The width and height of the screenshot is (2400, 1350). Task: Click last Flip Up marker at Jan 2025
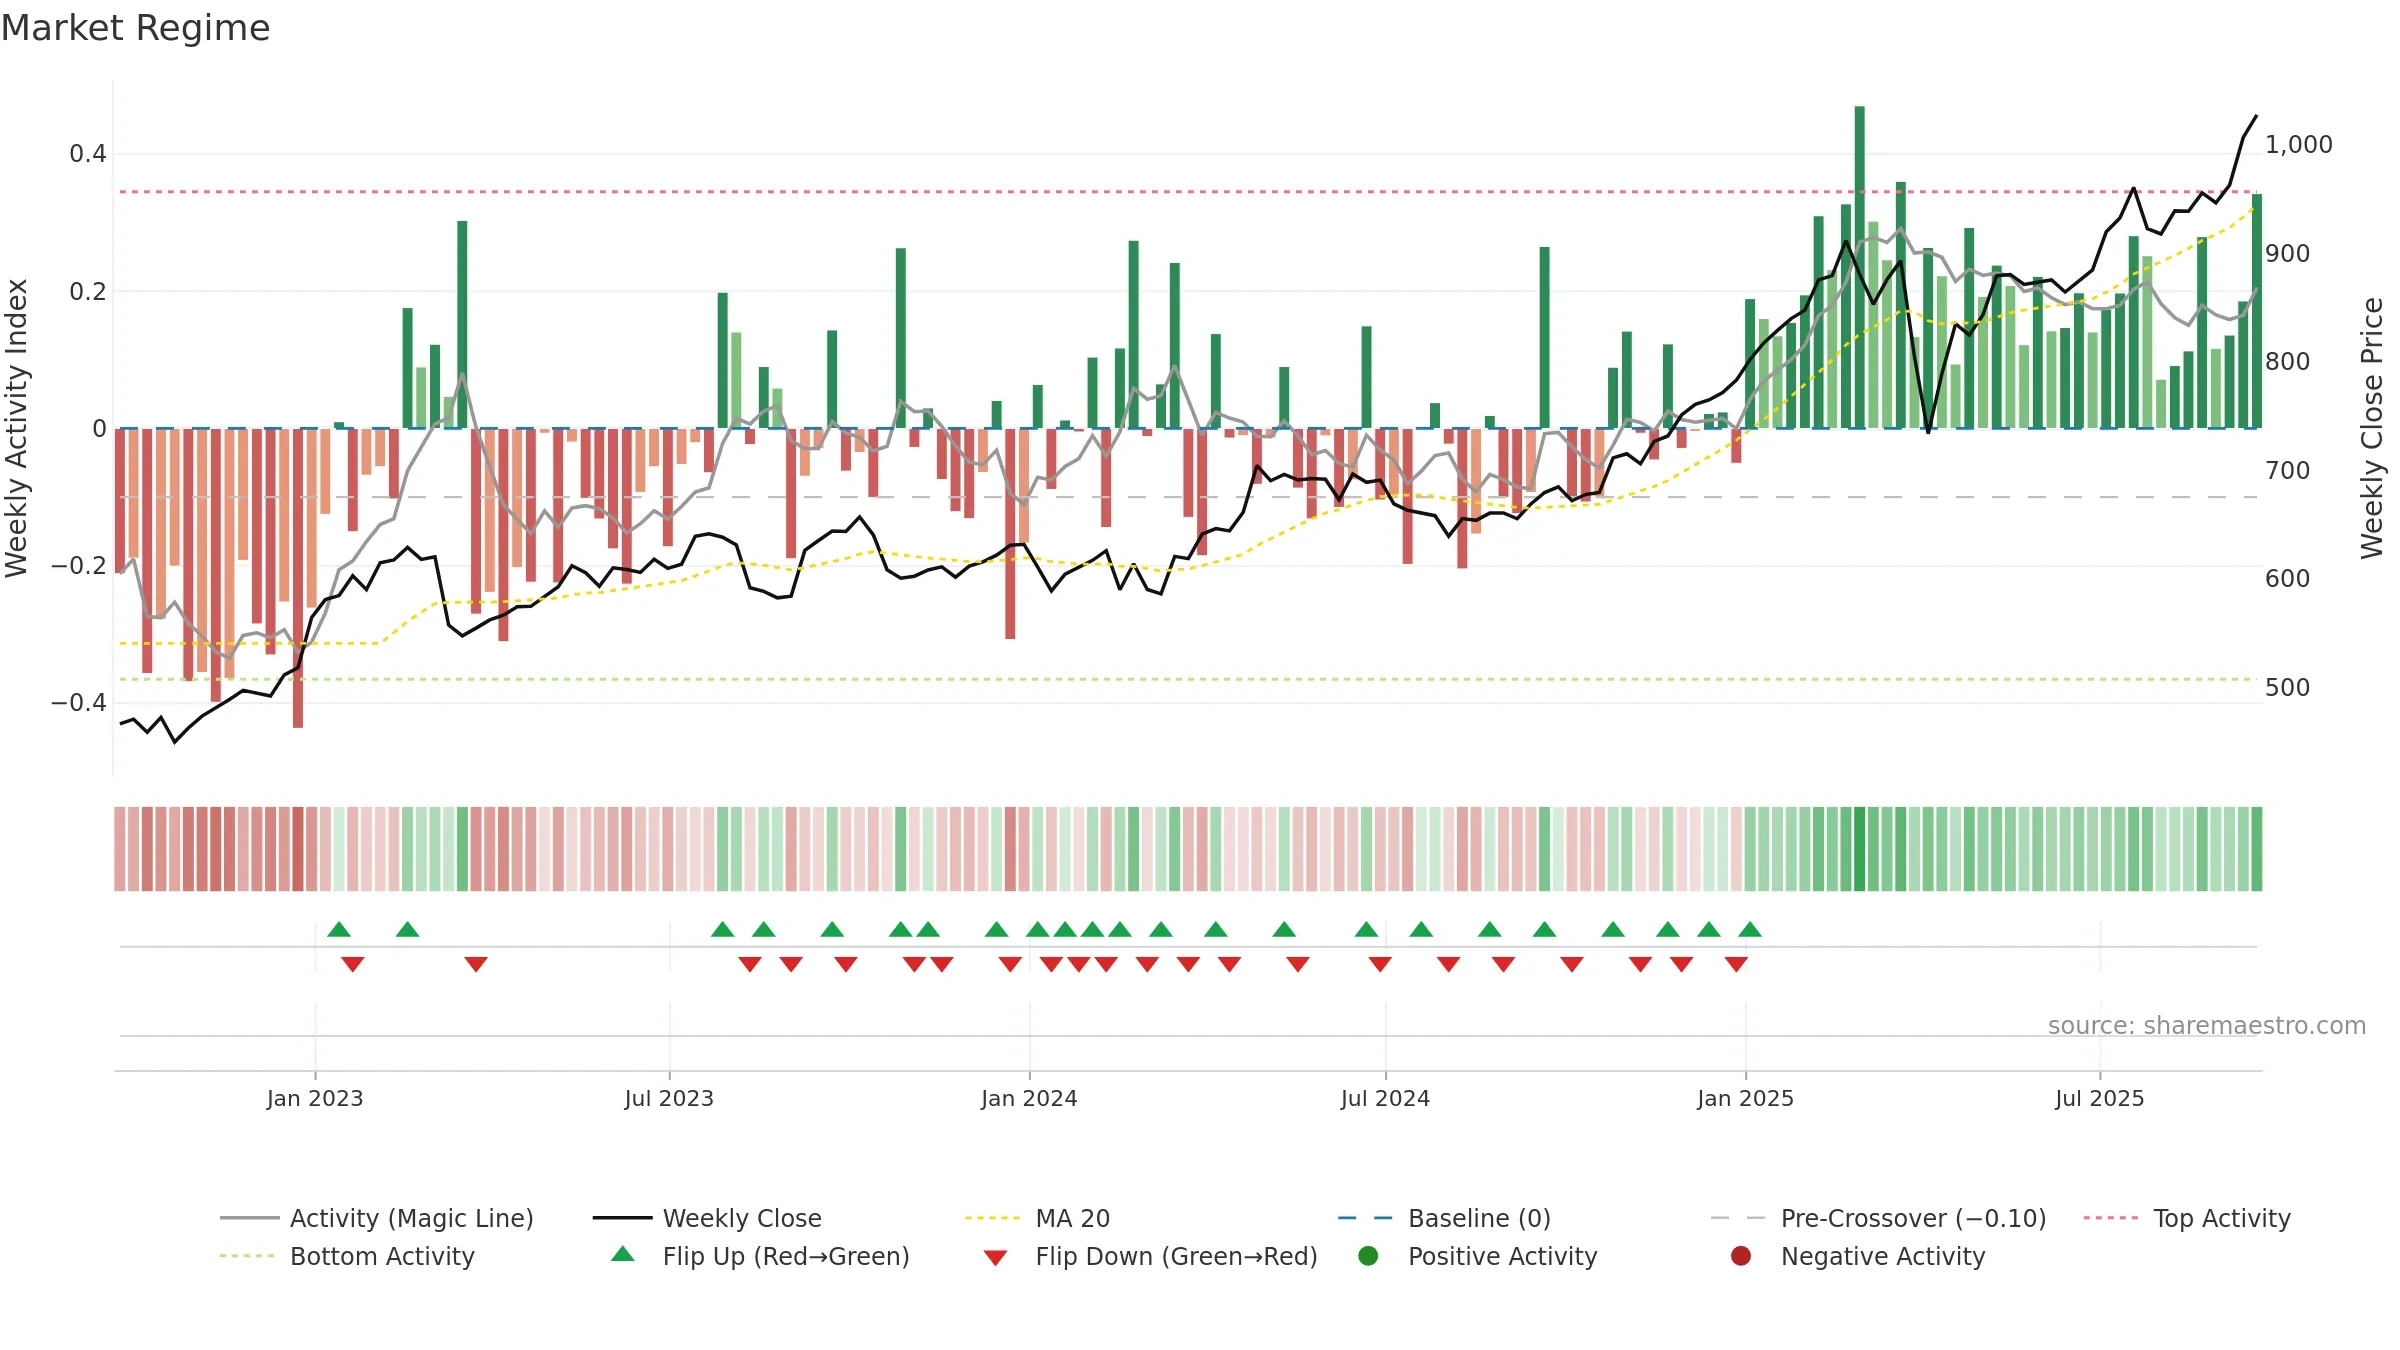pyautogui.click(x=1750, y=929)
